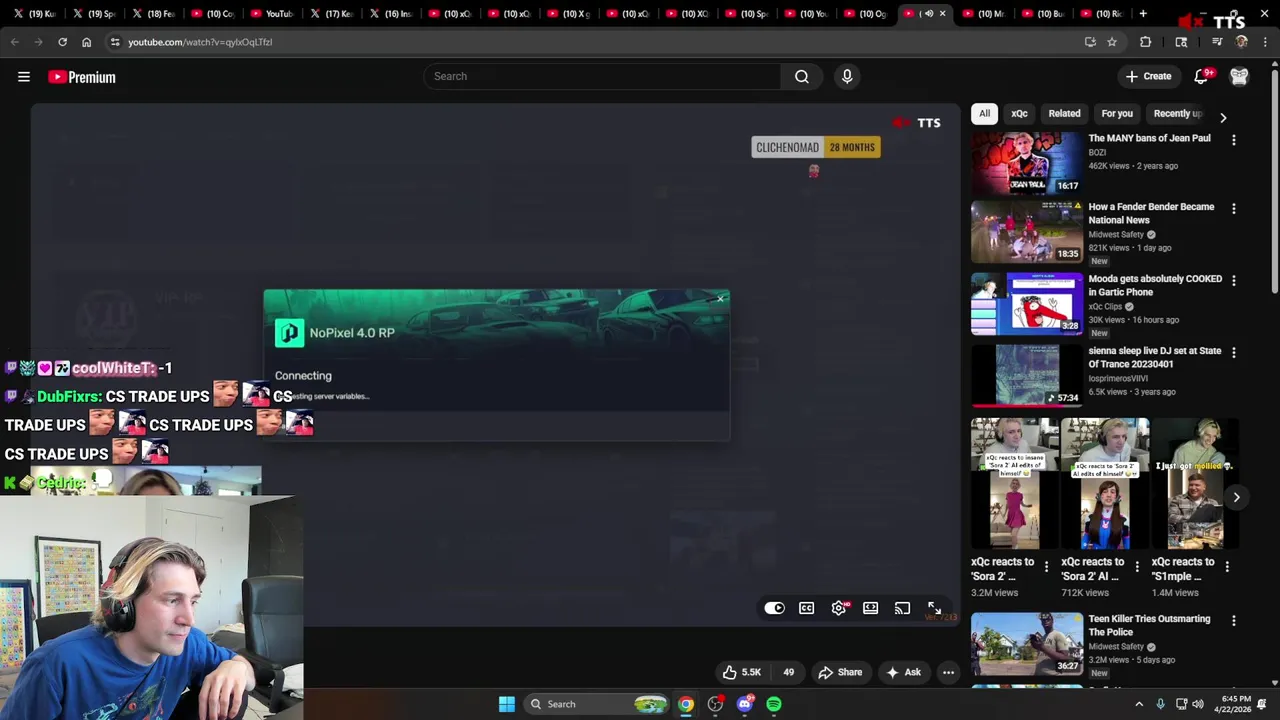Start voice search with microphone

847,76
